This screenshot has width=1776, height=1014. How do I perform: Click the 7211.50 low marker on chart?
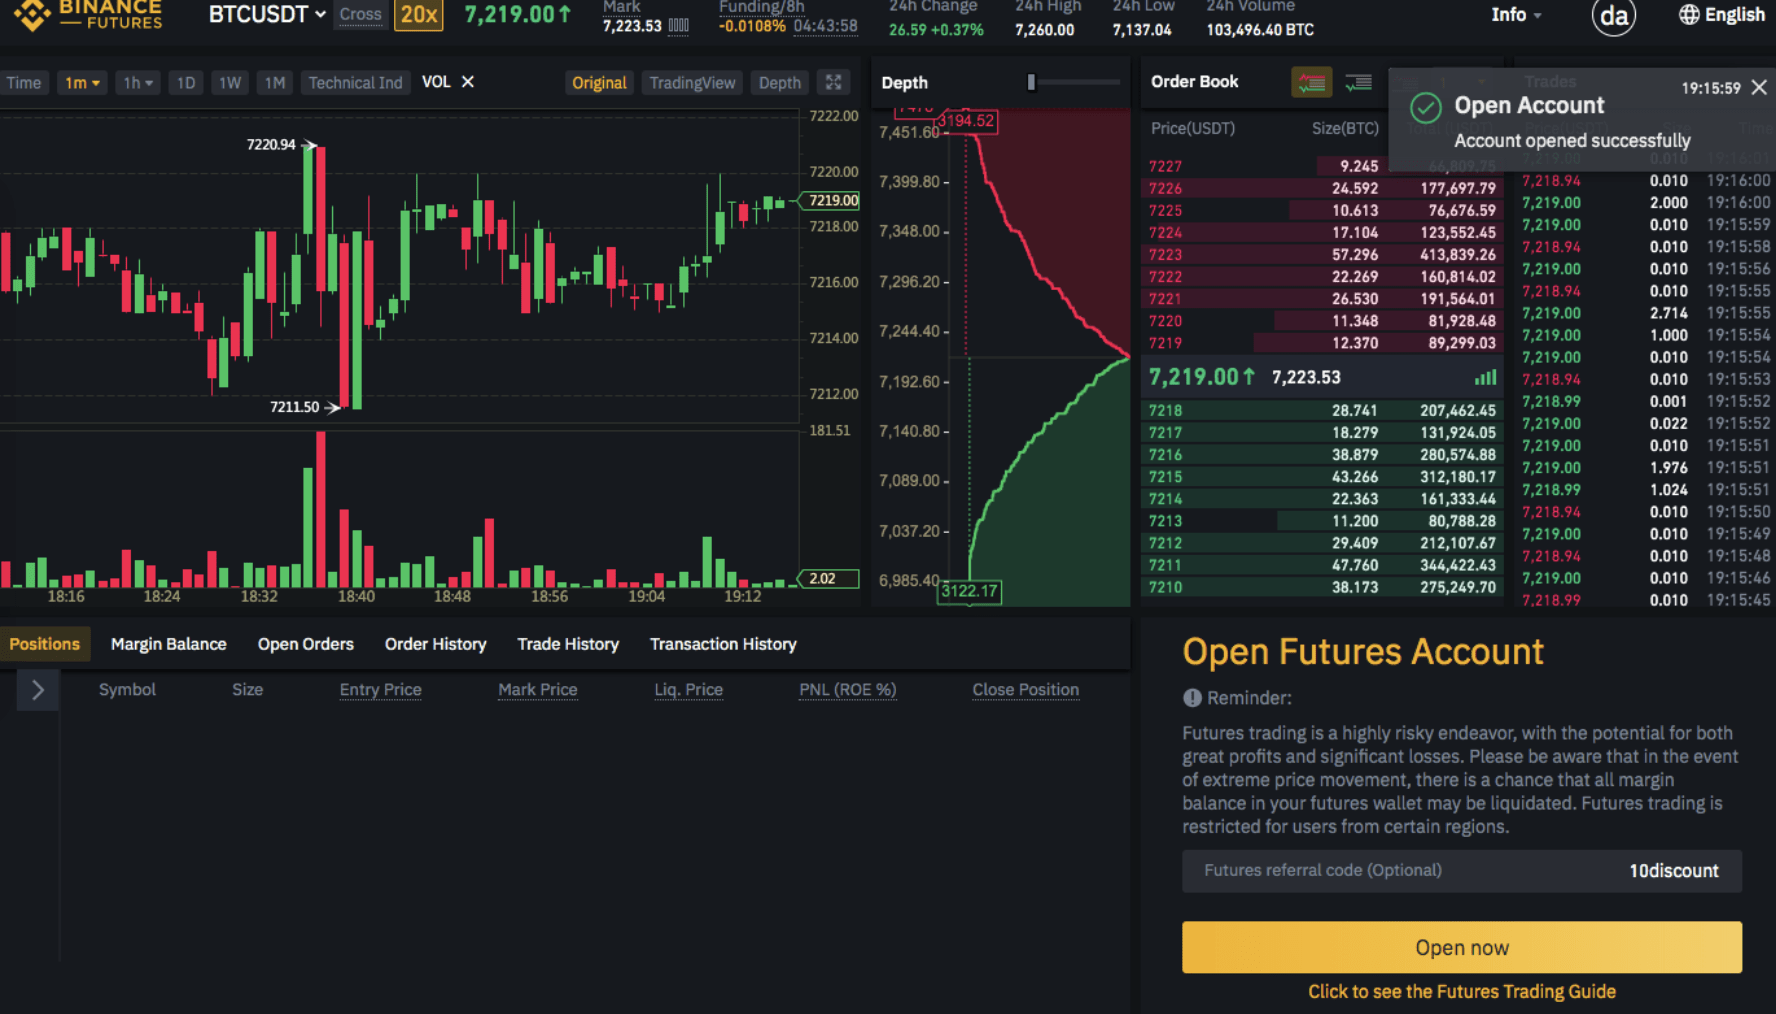[304, 407]
